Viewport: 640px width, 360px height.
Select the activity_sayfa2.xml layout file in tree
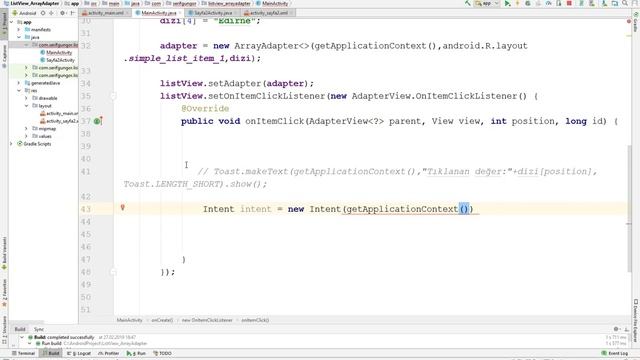pyautogui.click(x=59, y=121)
